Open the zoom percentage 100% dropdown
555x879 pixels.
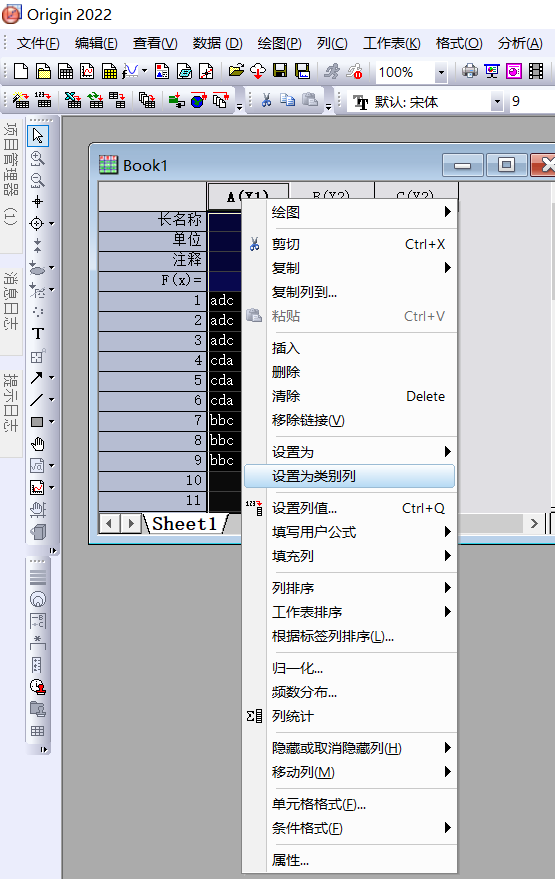(x=441, y=72)
